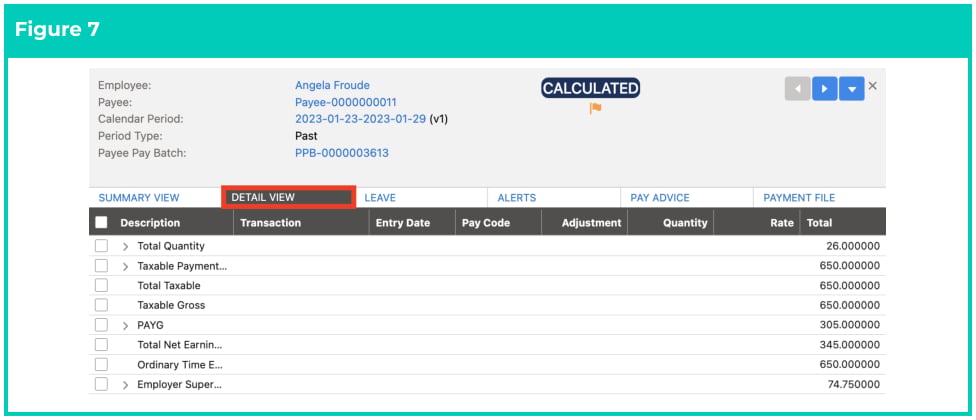Check the Total Quantity row checkbox
Screen dimensions: 976x420
(101, 246)
